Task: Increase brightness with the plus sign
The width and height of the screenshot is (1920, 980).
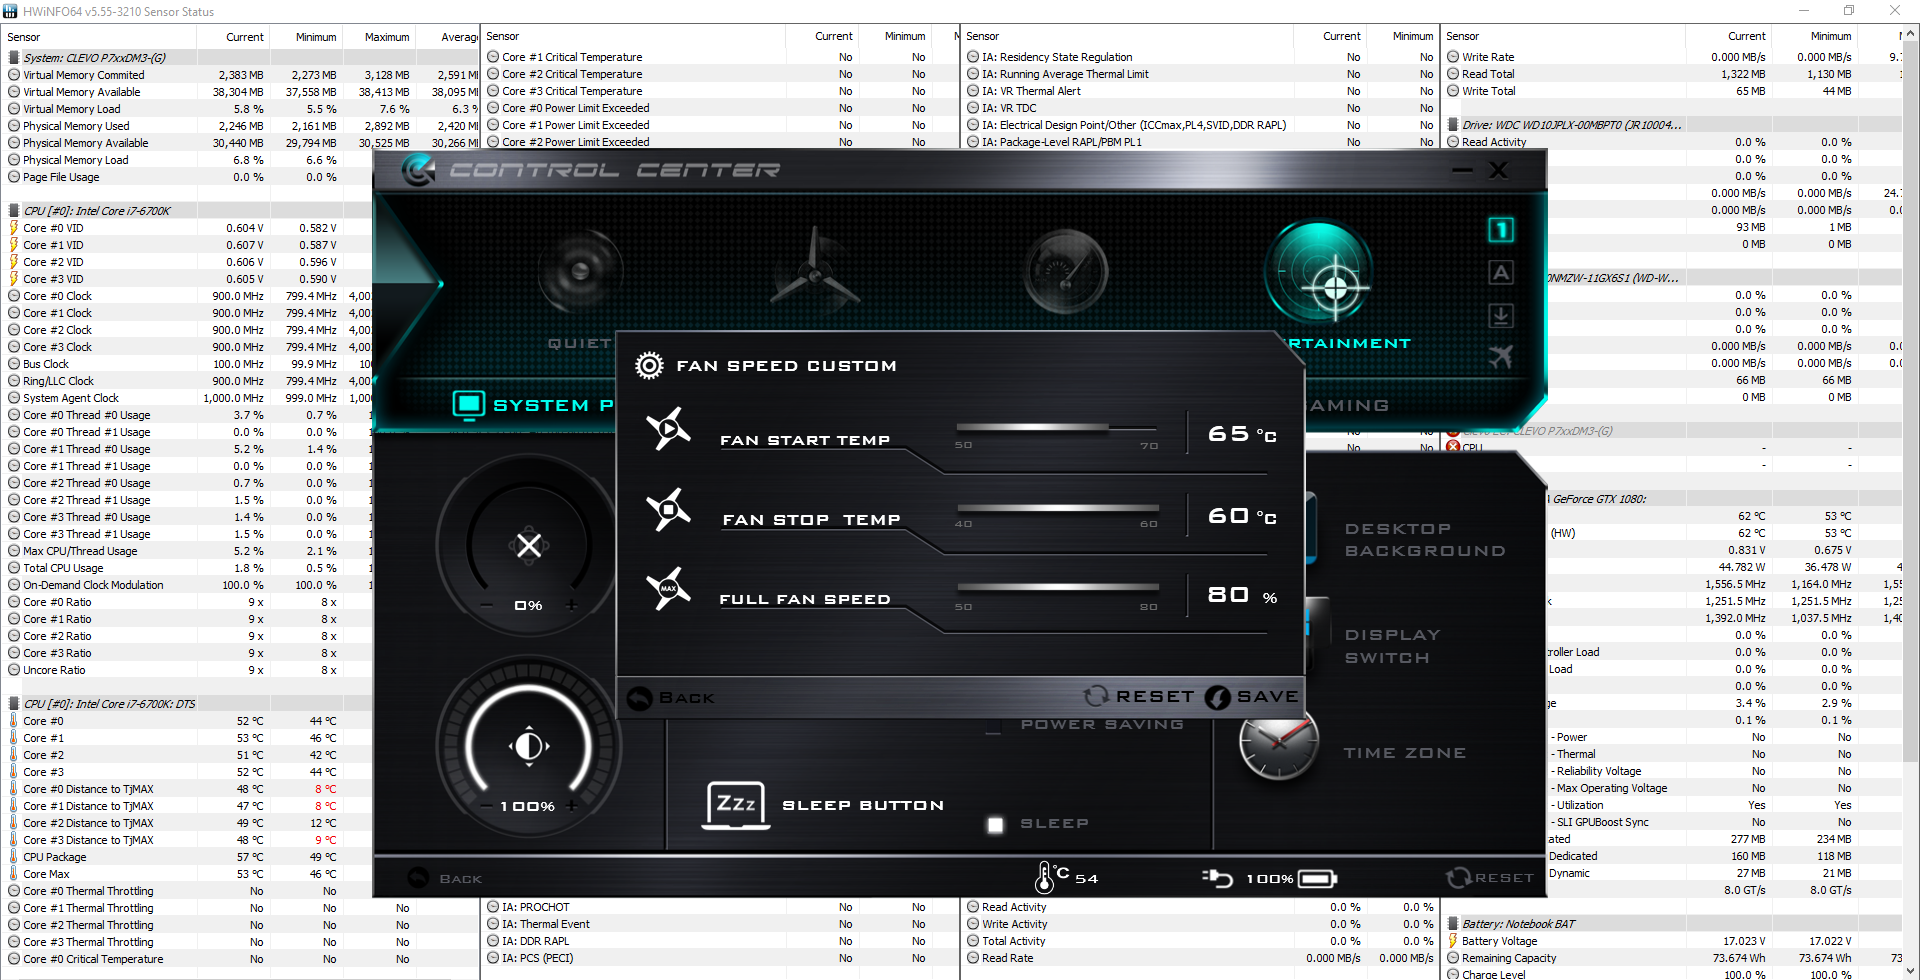Action: click(572, 805)
